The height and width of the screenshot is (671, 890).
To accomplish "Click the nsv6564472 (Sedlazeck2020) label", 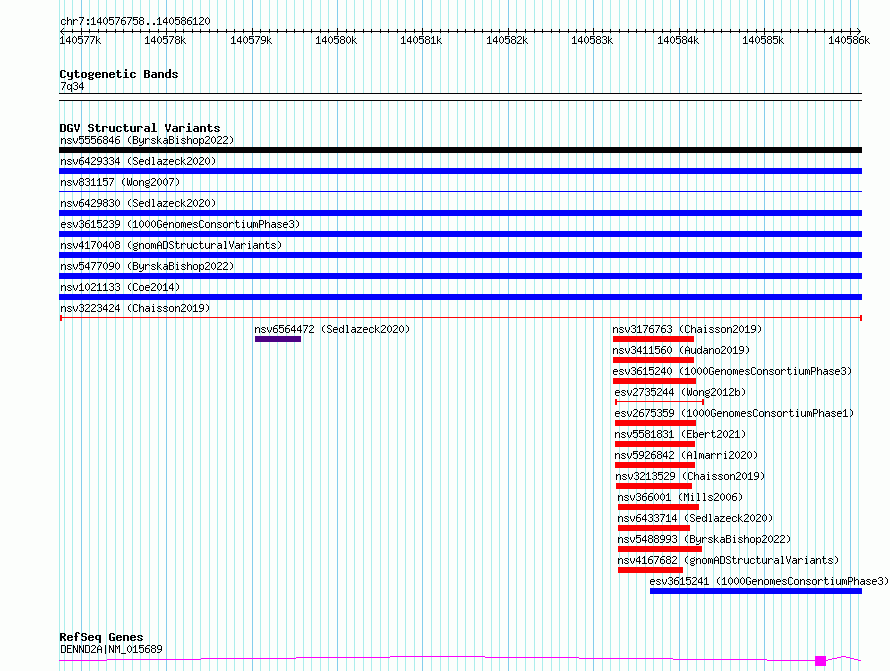I will [332, 329].
